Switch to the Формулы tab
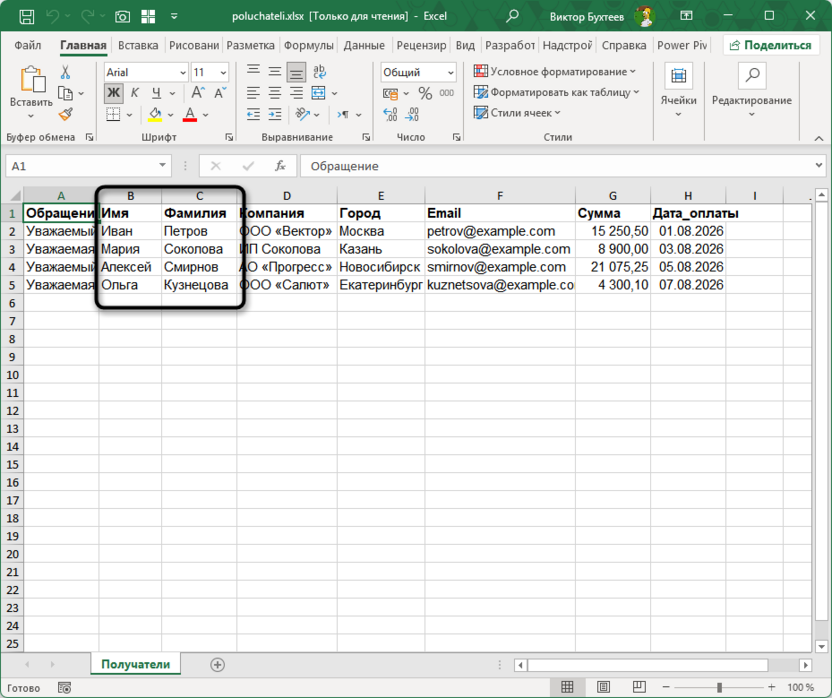This screenshot has height=698, width=832. [x=308, y=45]
